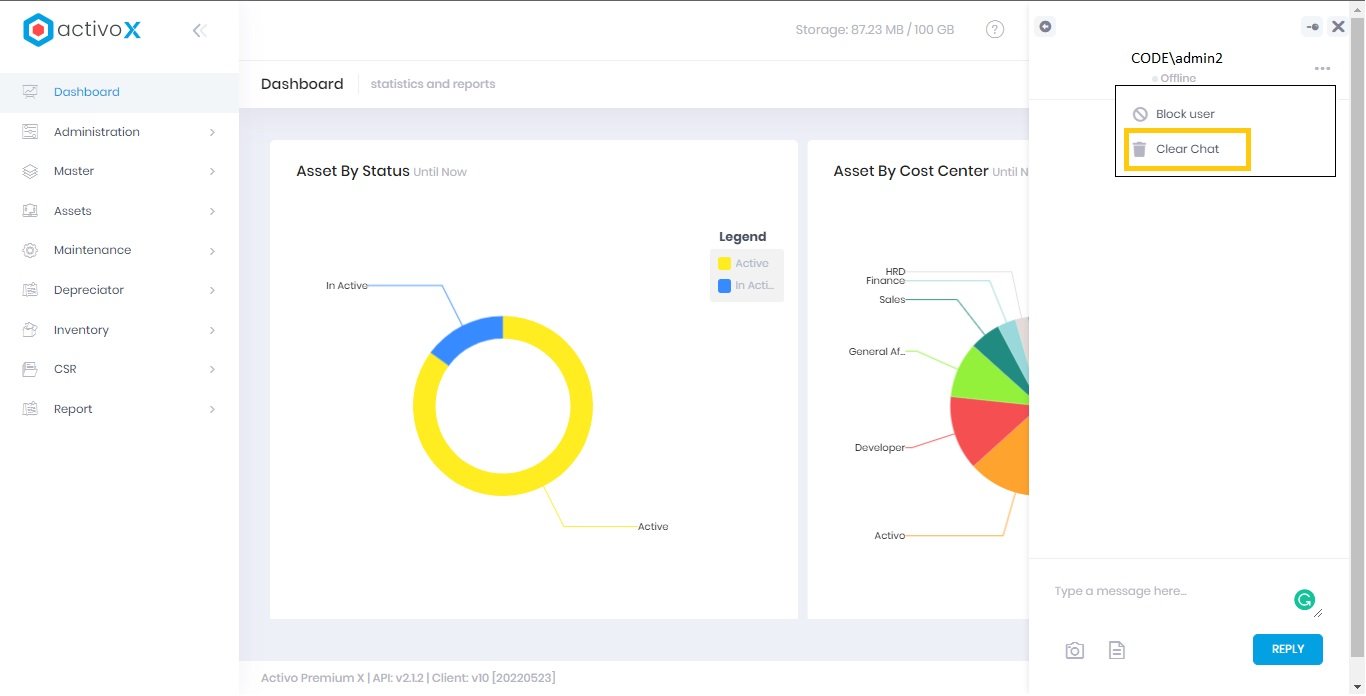Toggle the pin switch on chat panel

pos(1312,27)
